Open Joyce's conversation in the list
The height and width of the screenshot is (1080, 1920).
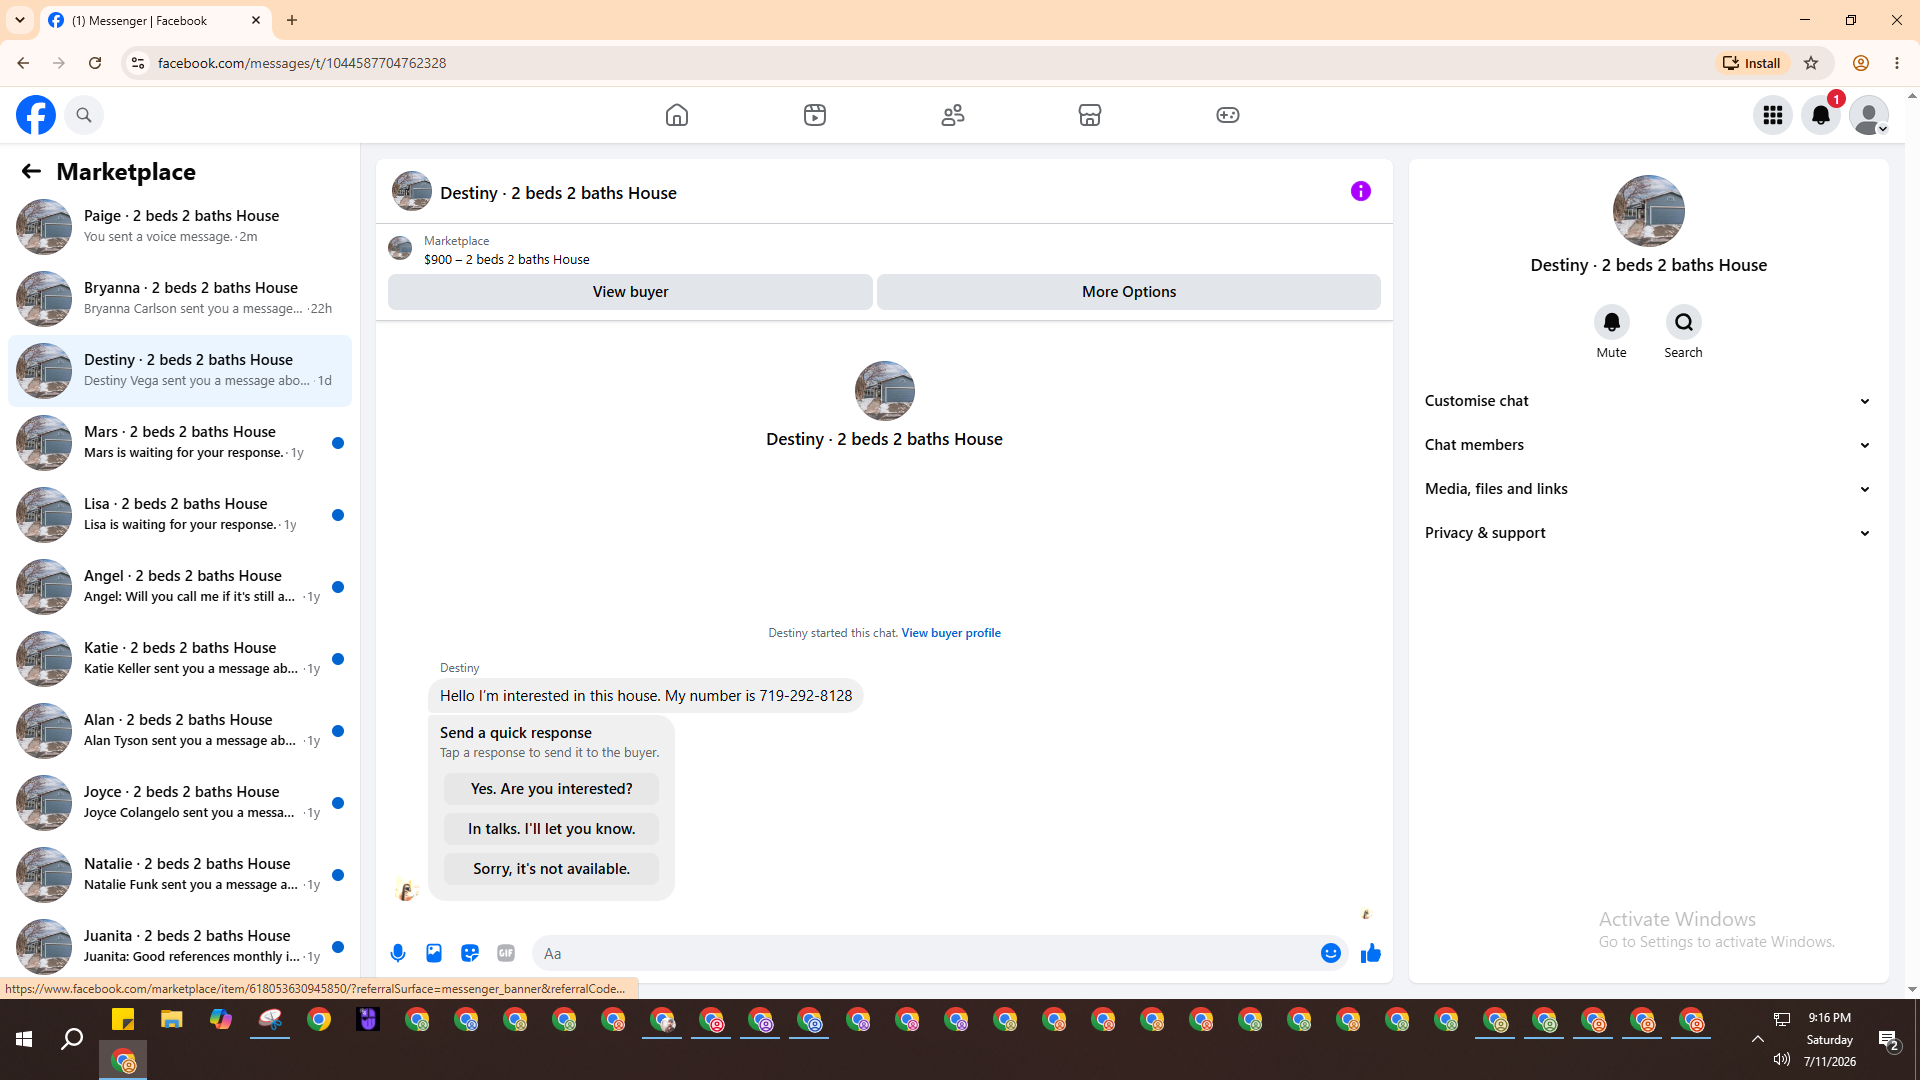coord(180,802)
